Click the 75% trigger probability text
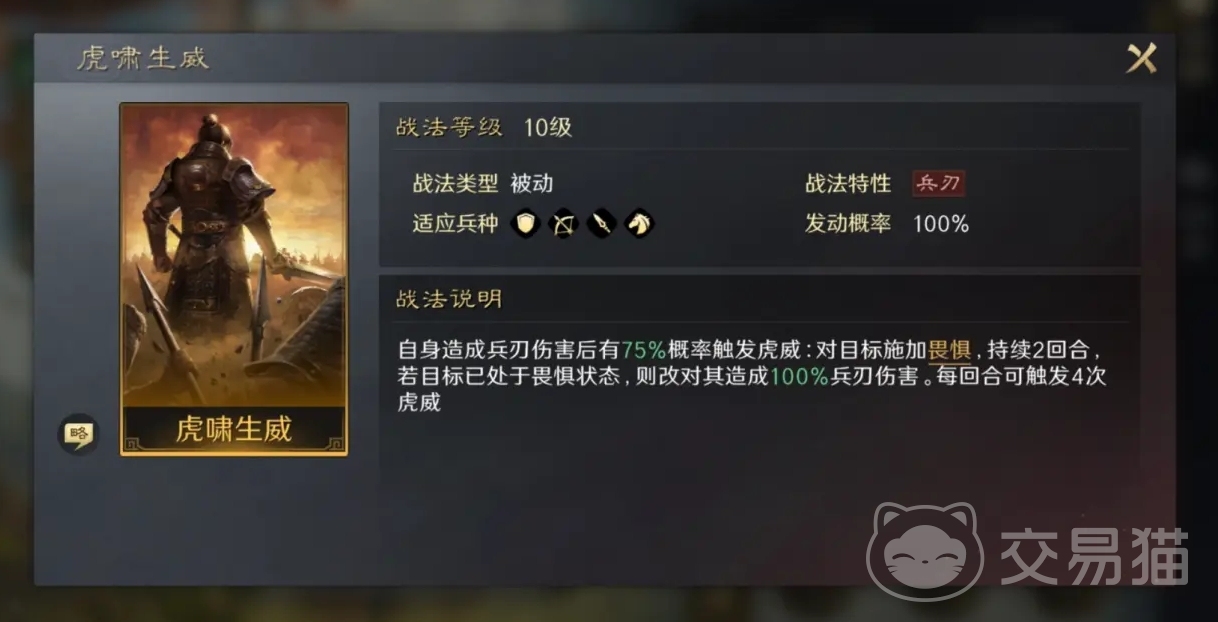Viewport: 1218px width, 622px height. tap(643, 351)
